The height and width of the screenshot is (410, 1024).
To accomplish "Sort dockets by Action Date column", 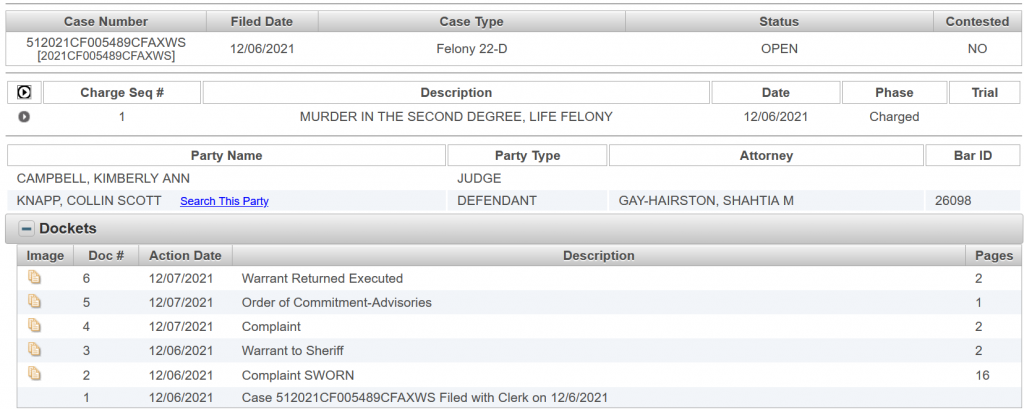I will 184,255.
